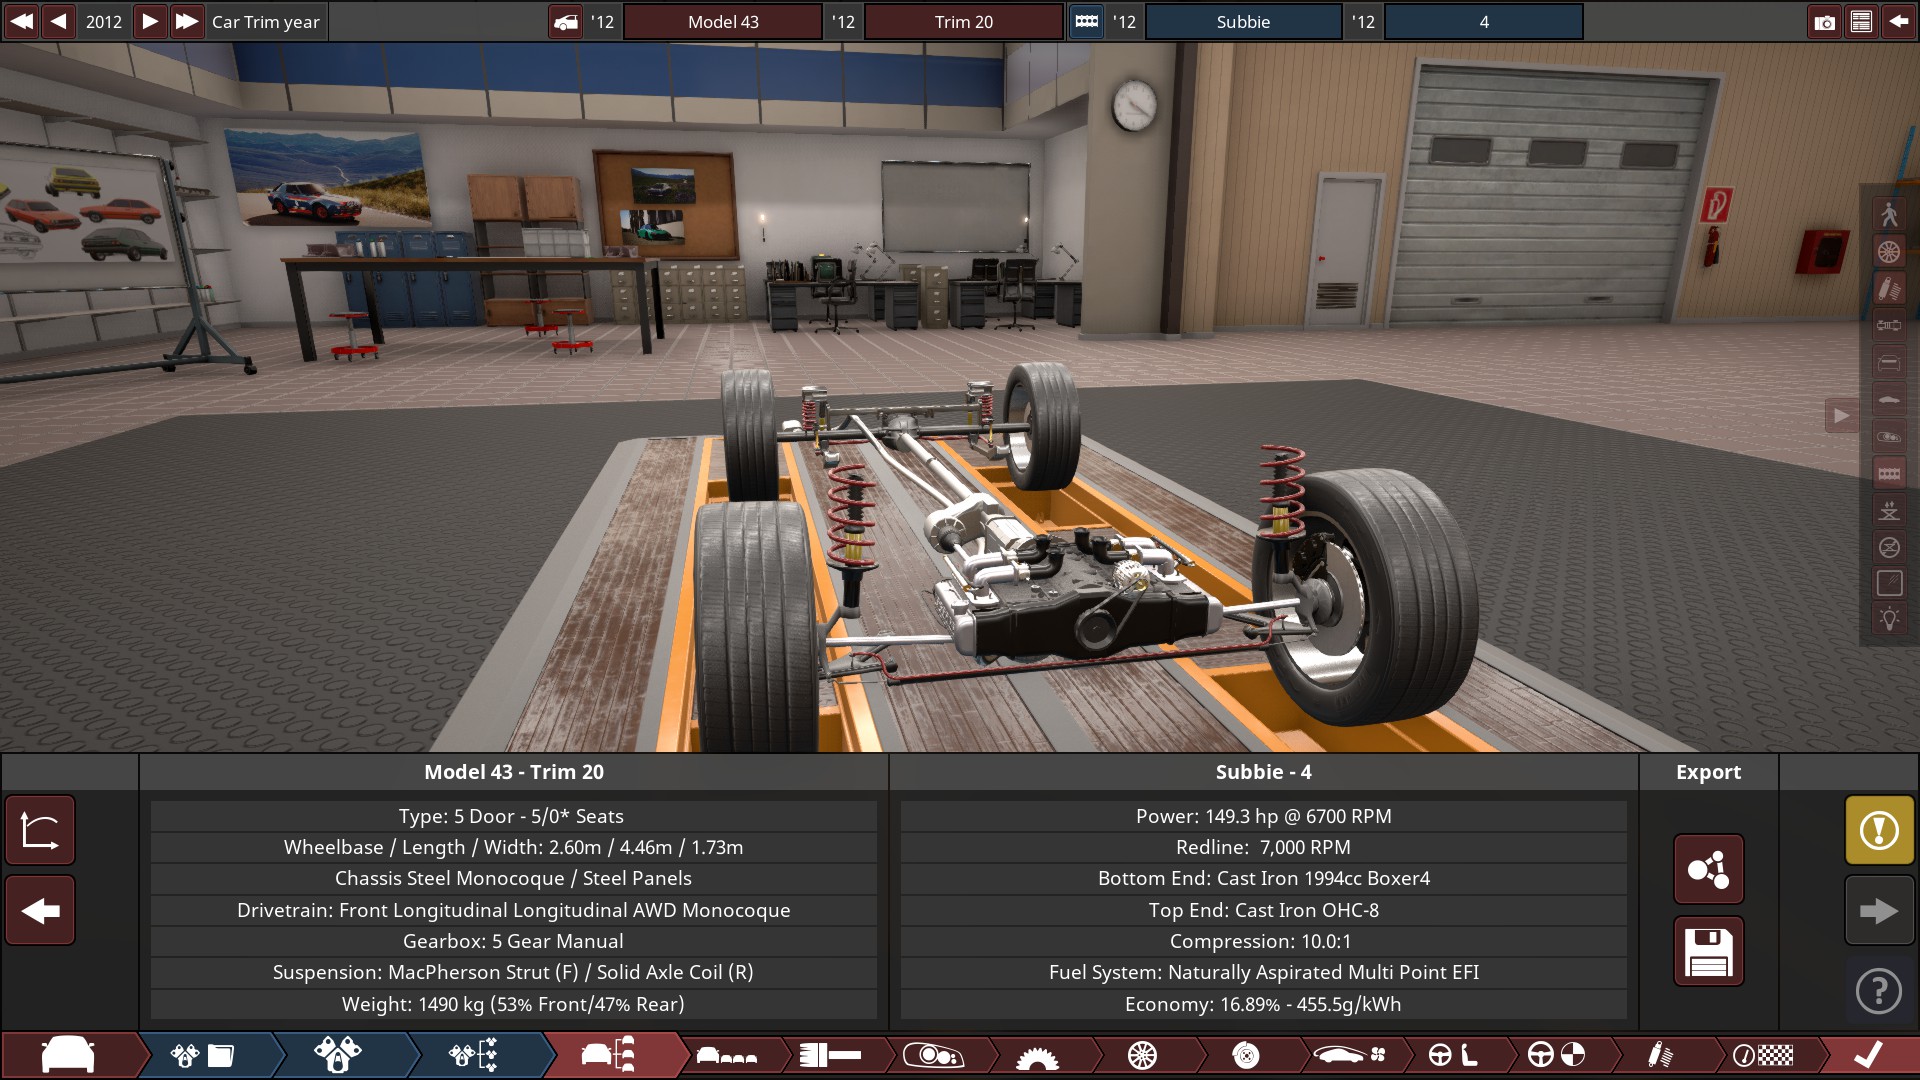The height and width of the screenshot is (1080, 1920).
Task: Open help with the question mark icon
Action: (1879, 991)
